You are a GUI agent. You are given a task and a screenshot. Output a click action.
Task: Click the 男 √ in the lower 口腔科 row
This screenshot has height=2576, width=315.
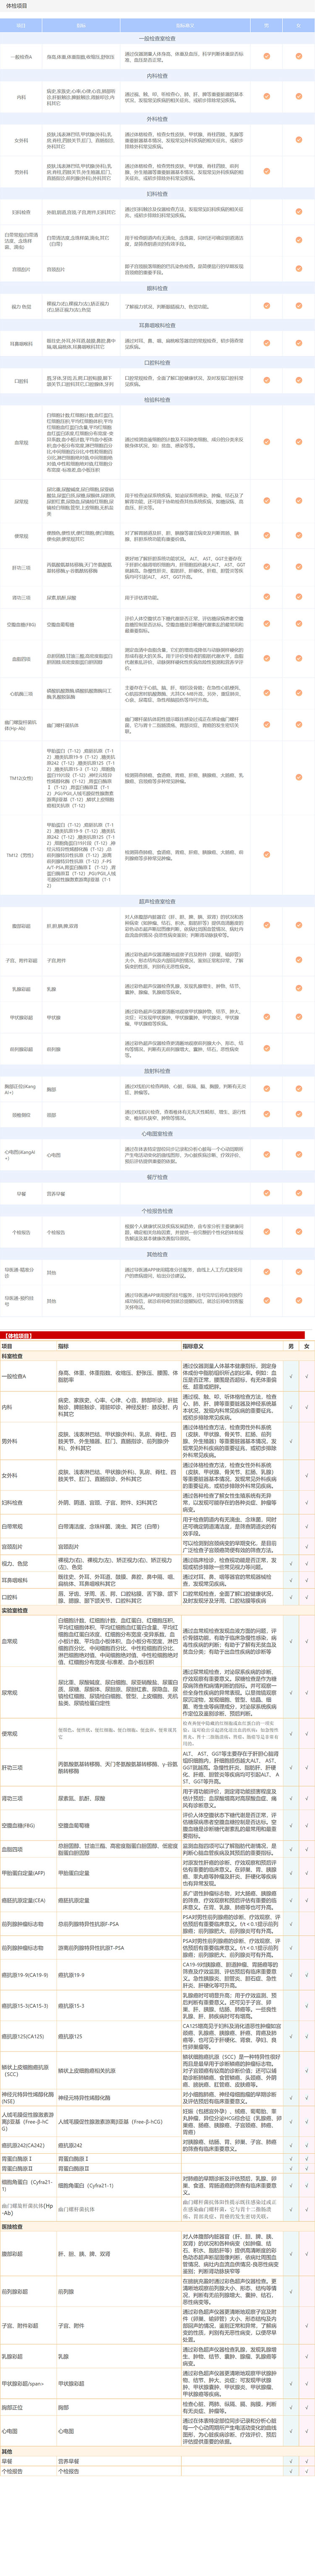tap(291, 1597)
